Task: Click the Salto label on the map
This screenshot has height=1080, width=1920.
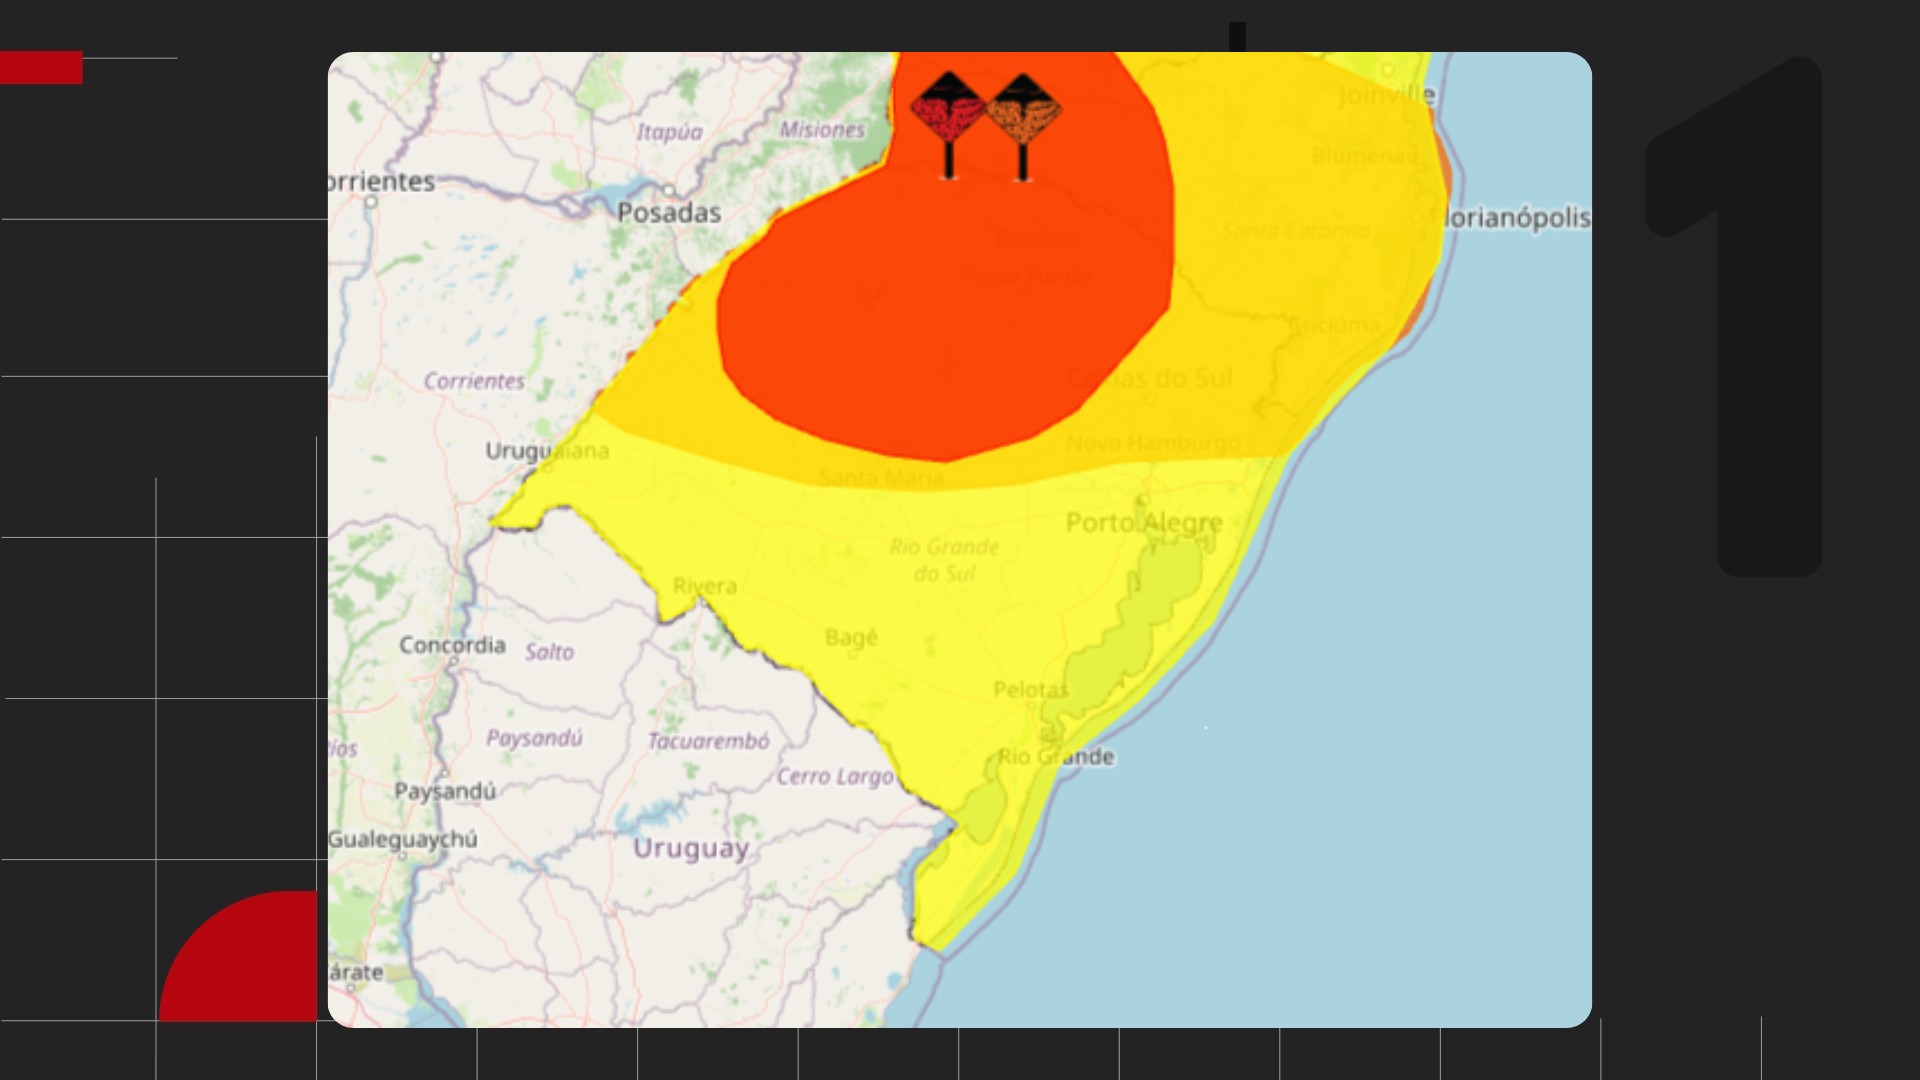Action: pos(550,652)
